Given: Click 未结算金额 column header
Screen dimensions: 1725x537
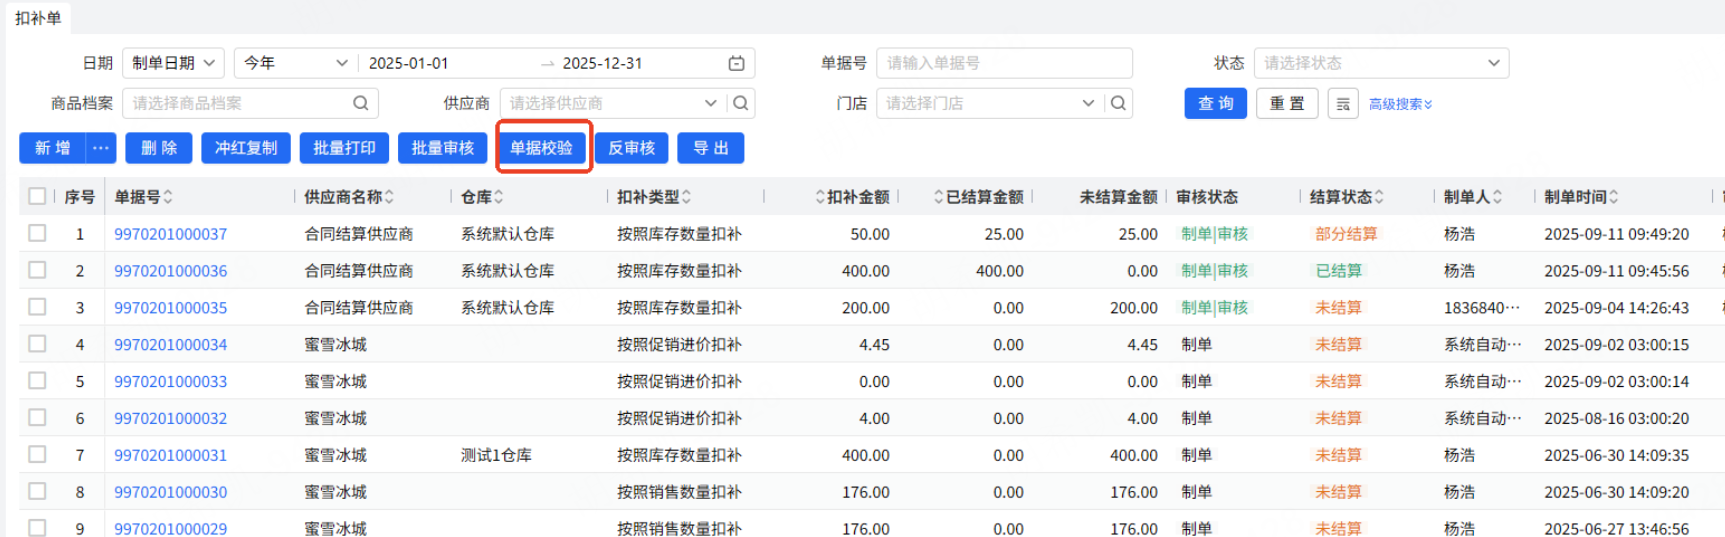Looking at the screenshot, I should coord(1118,197).
